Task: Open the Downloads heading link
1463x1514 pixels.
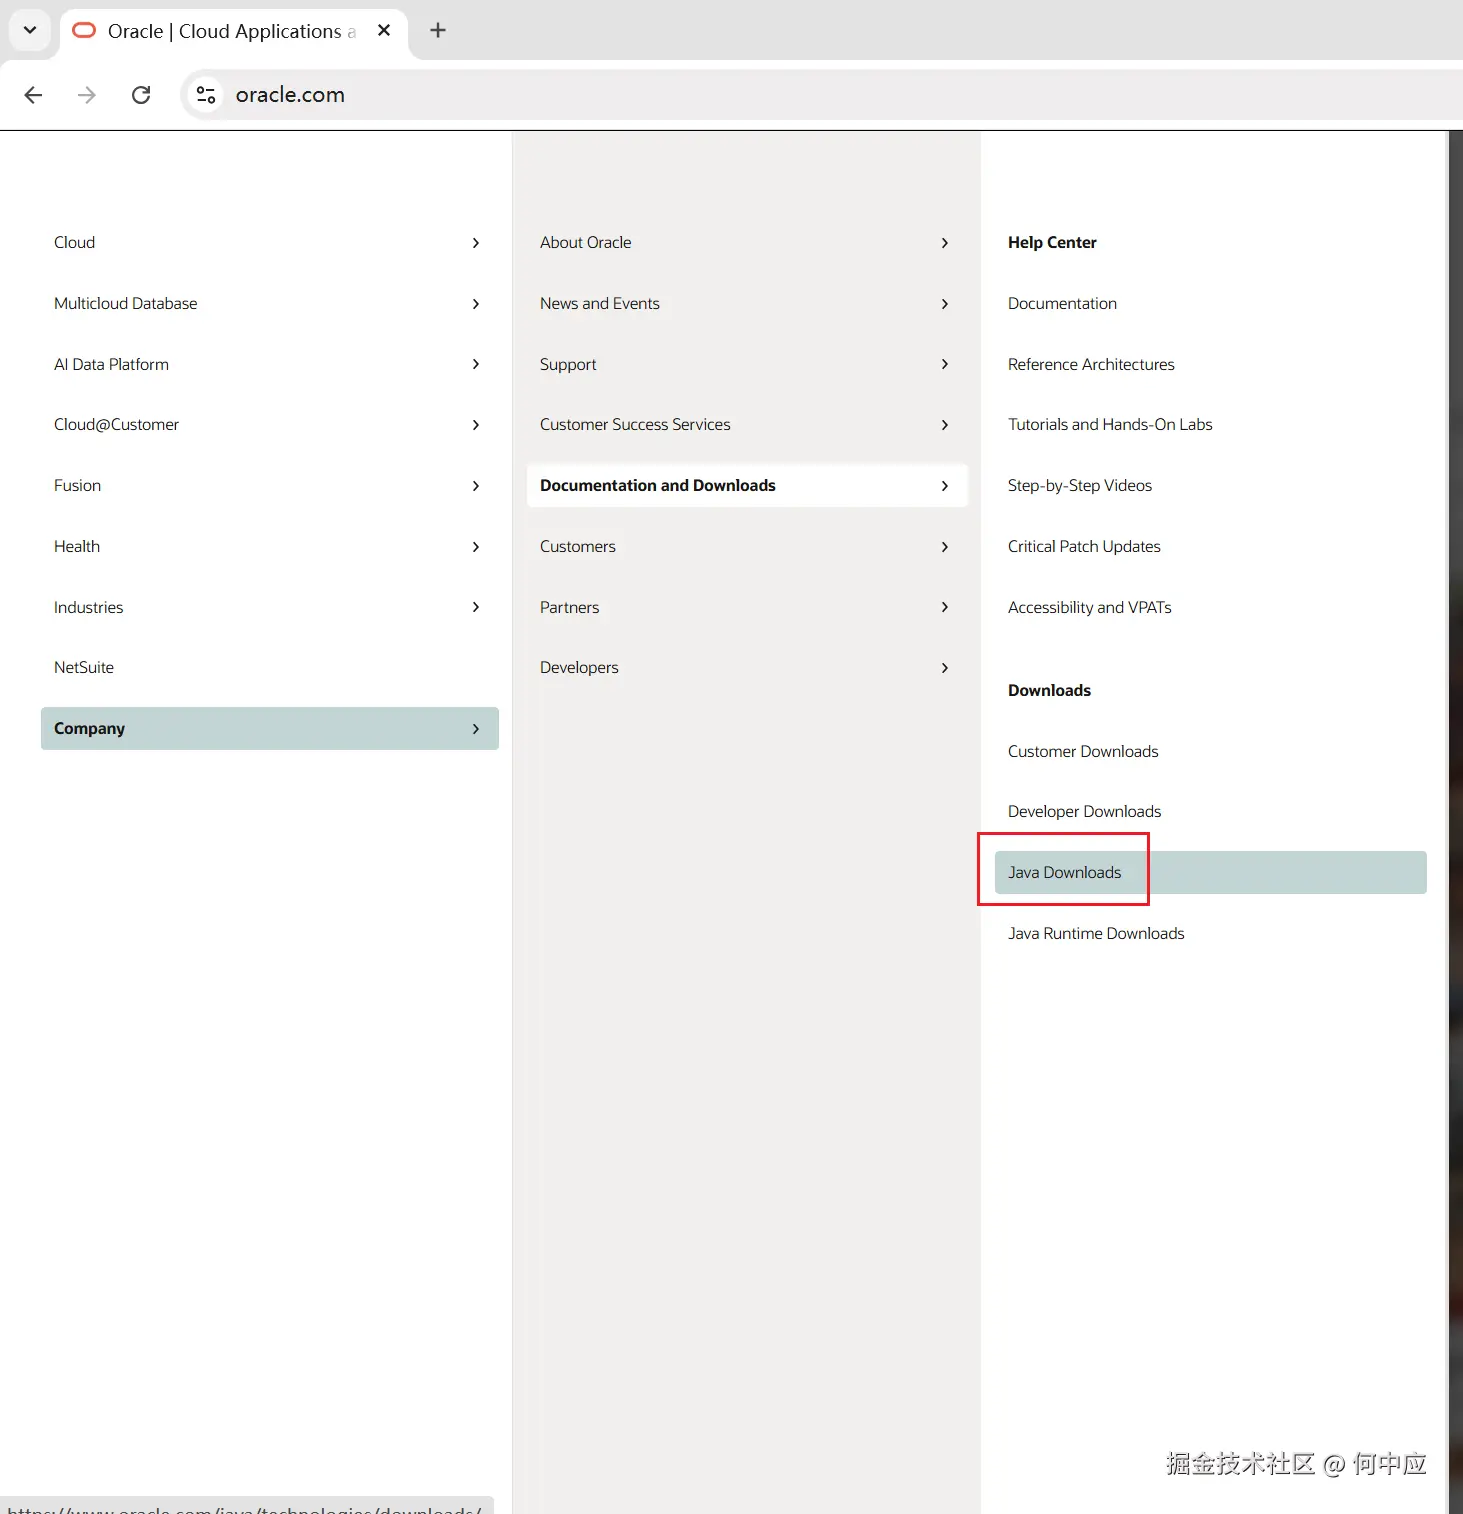Action: click(x=1049, y=691)
